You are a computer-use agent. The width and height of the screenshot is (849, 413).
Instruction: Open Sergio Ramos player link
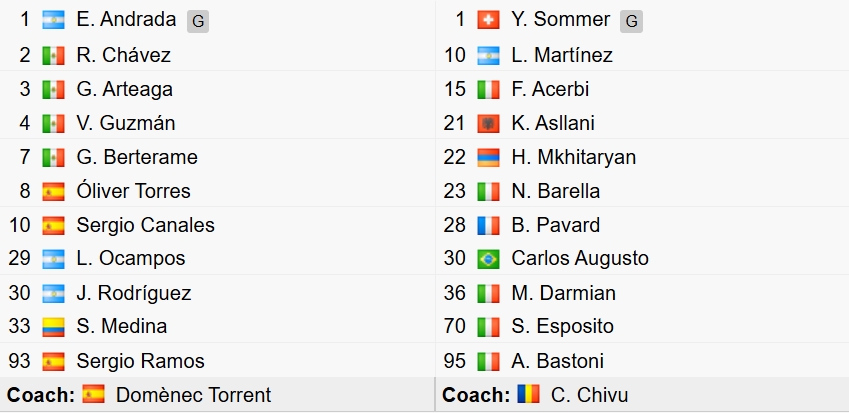pos(140,361)
